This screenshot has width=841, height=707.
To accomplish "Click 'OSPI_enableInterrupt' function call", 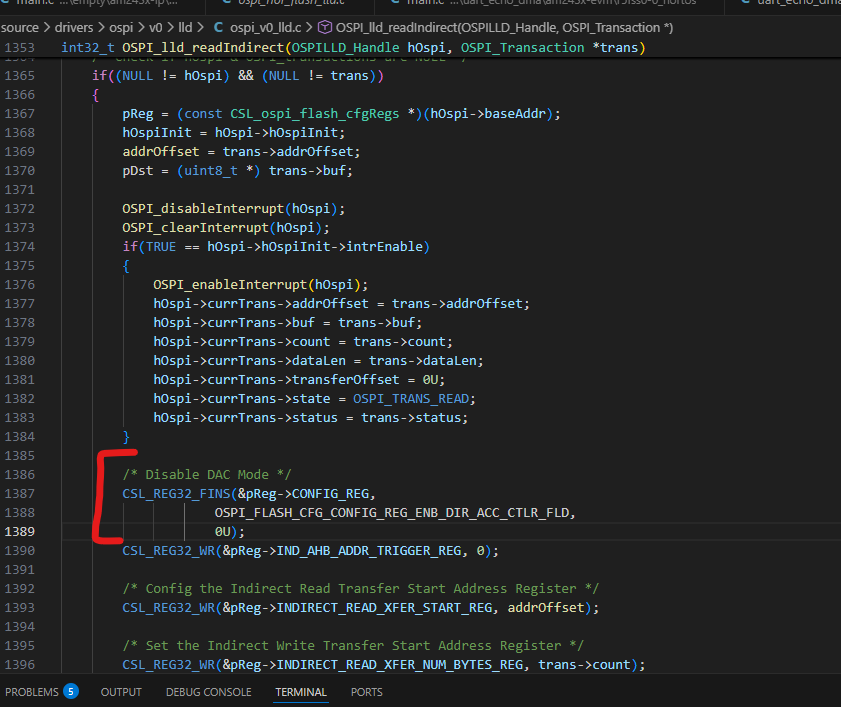I will (x=230, y=284).
